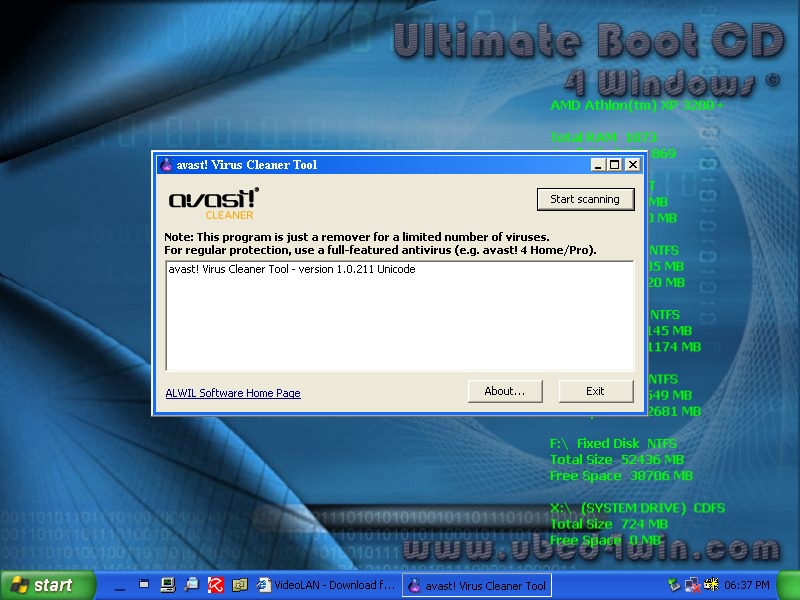
Task: Open the About dialog
Action: point(504,391)
